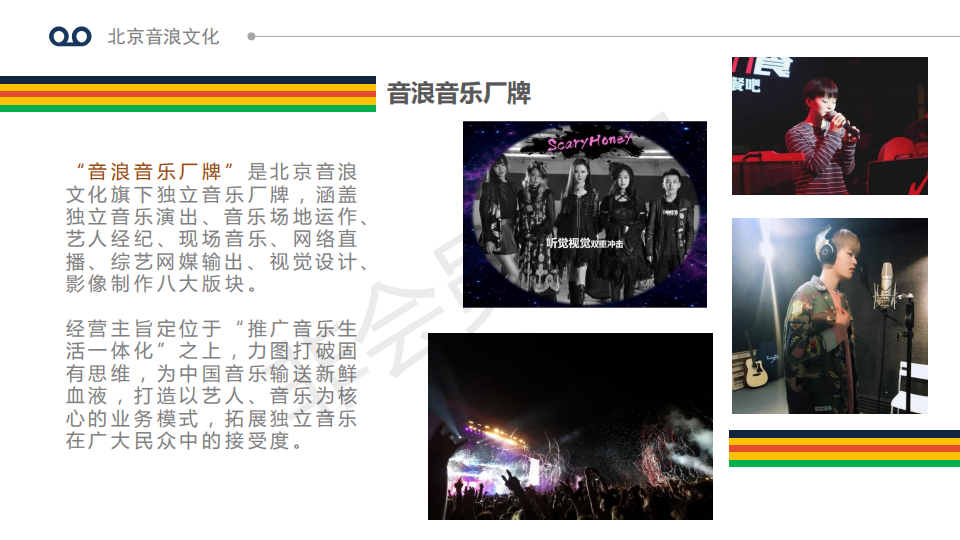Select the studio recording photo with headphones
The height and width of the screenshot is (540, 960).
coord(830,316)
